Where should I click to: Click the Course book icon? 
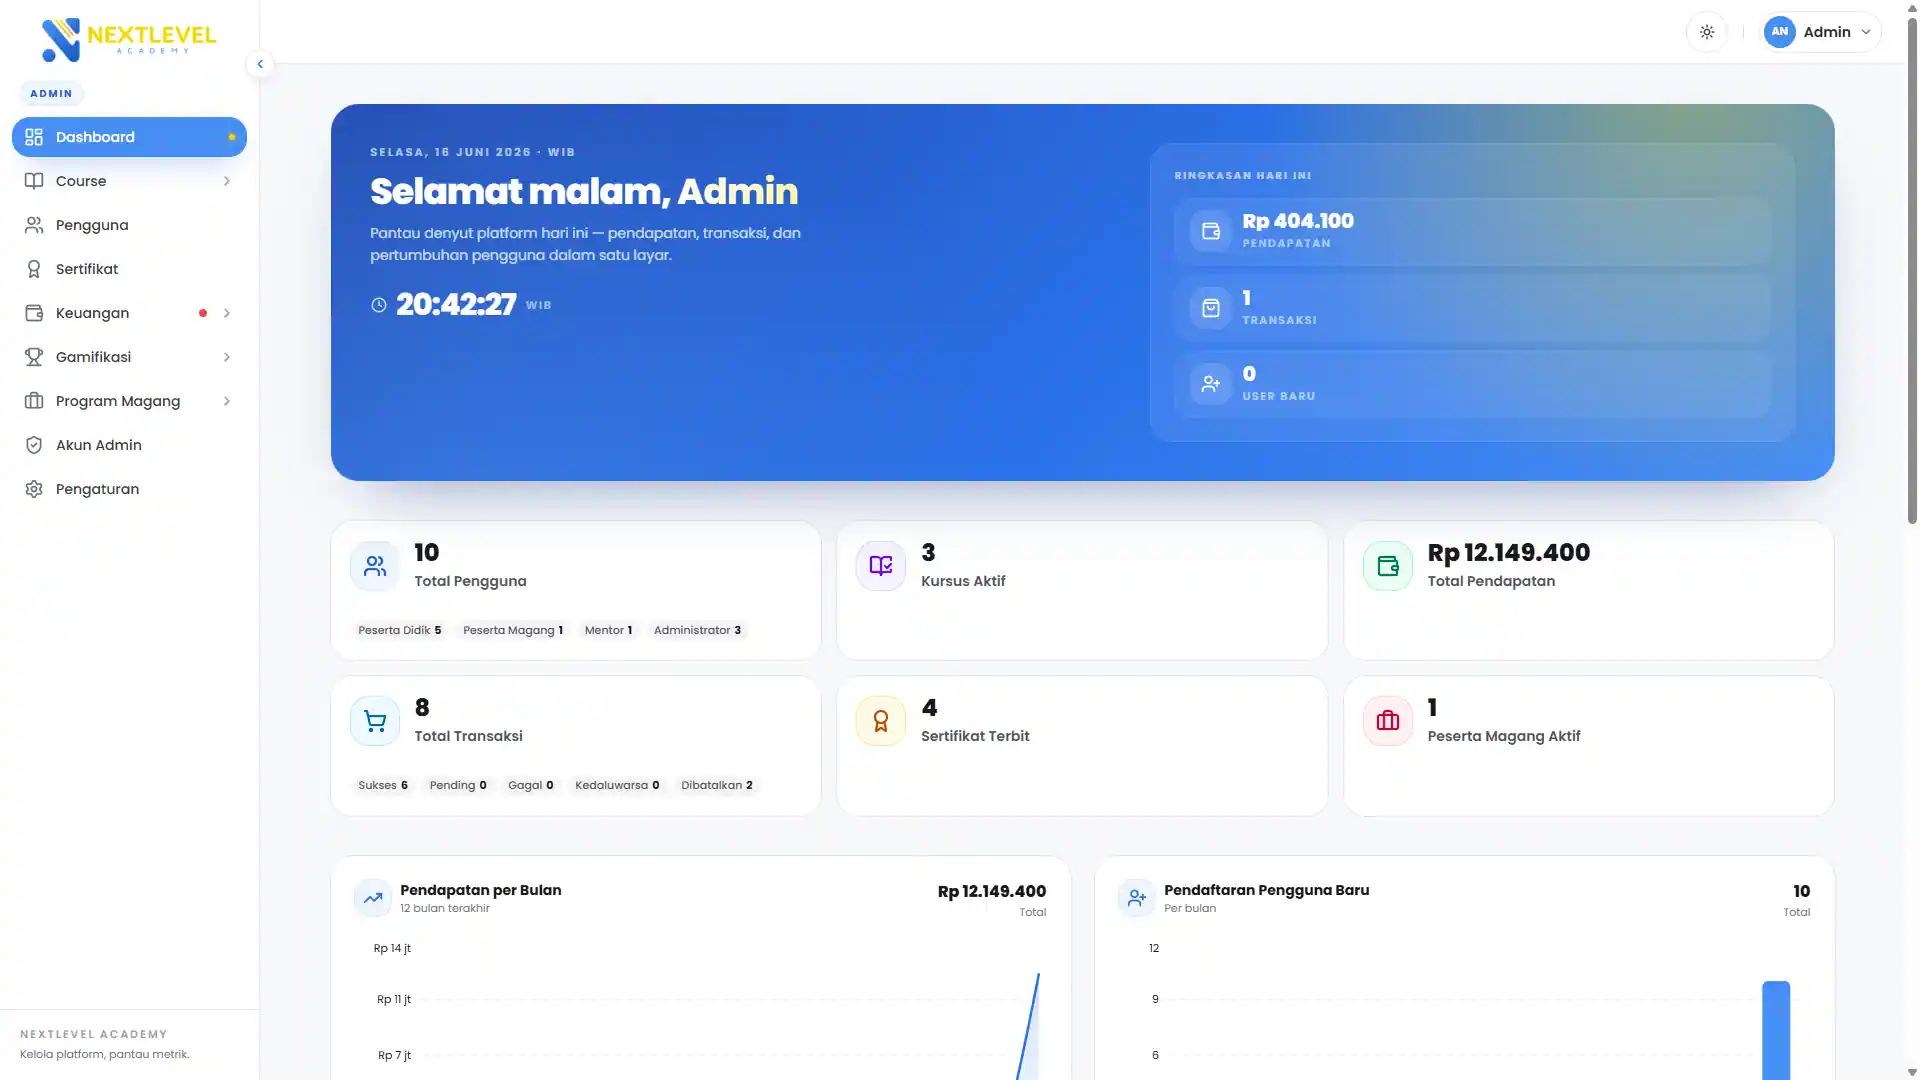click(34, 181)
